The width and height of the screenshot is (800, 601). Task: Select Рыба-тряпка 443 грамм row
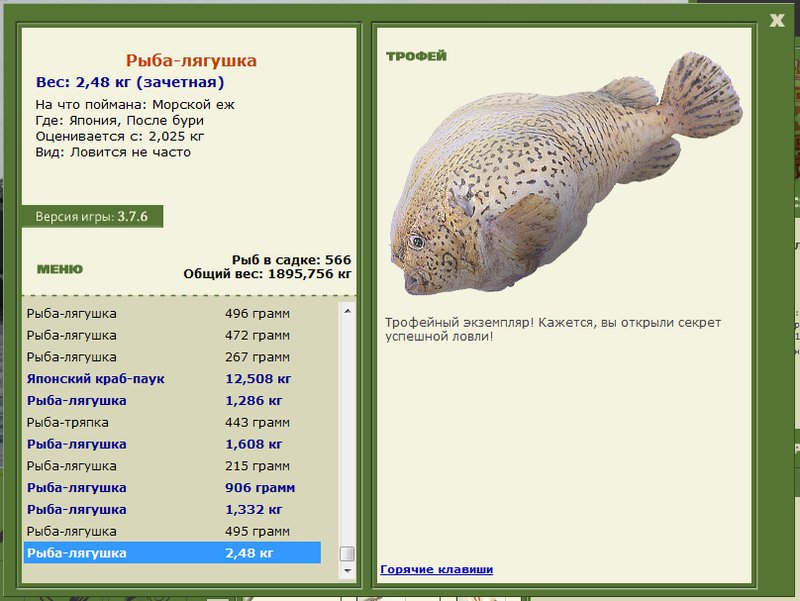tap(172, 422)
